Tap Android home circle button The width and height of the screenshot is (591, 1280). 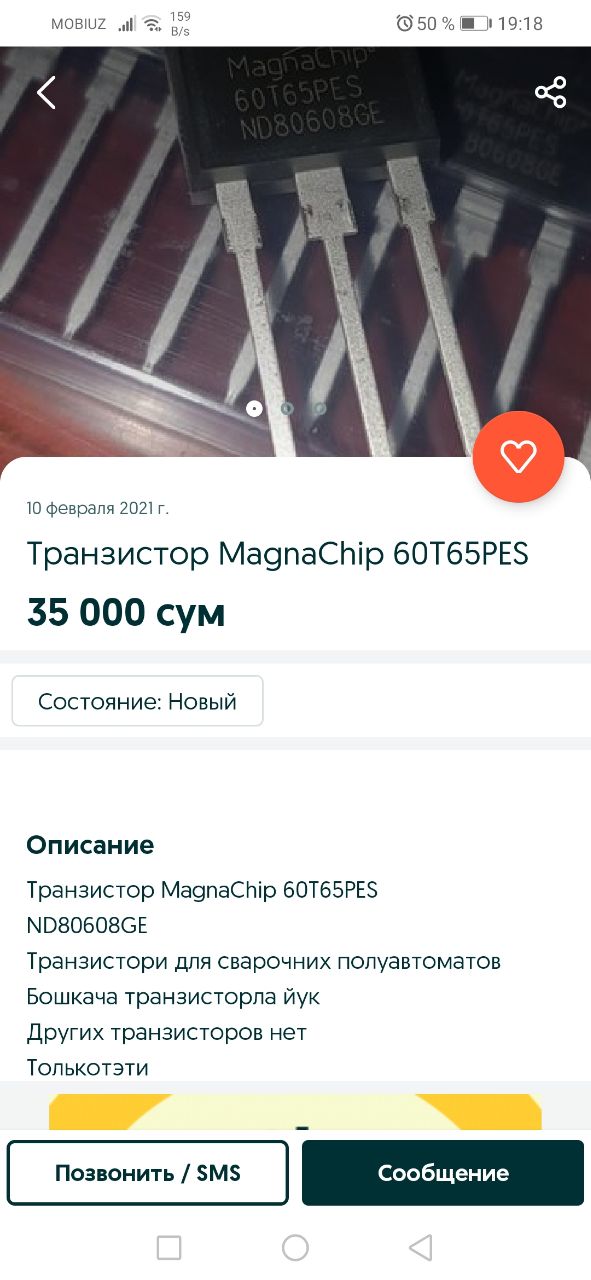coord(295,1247)
